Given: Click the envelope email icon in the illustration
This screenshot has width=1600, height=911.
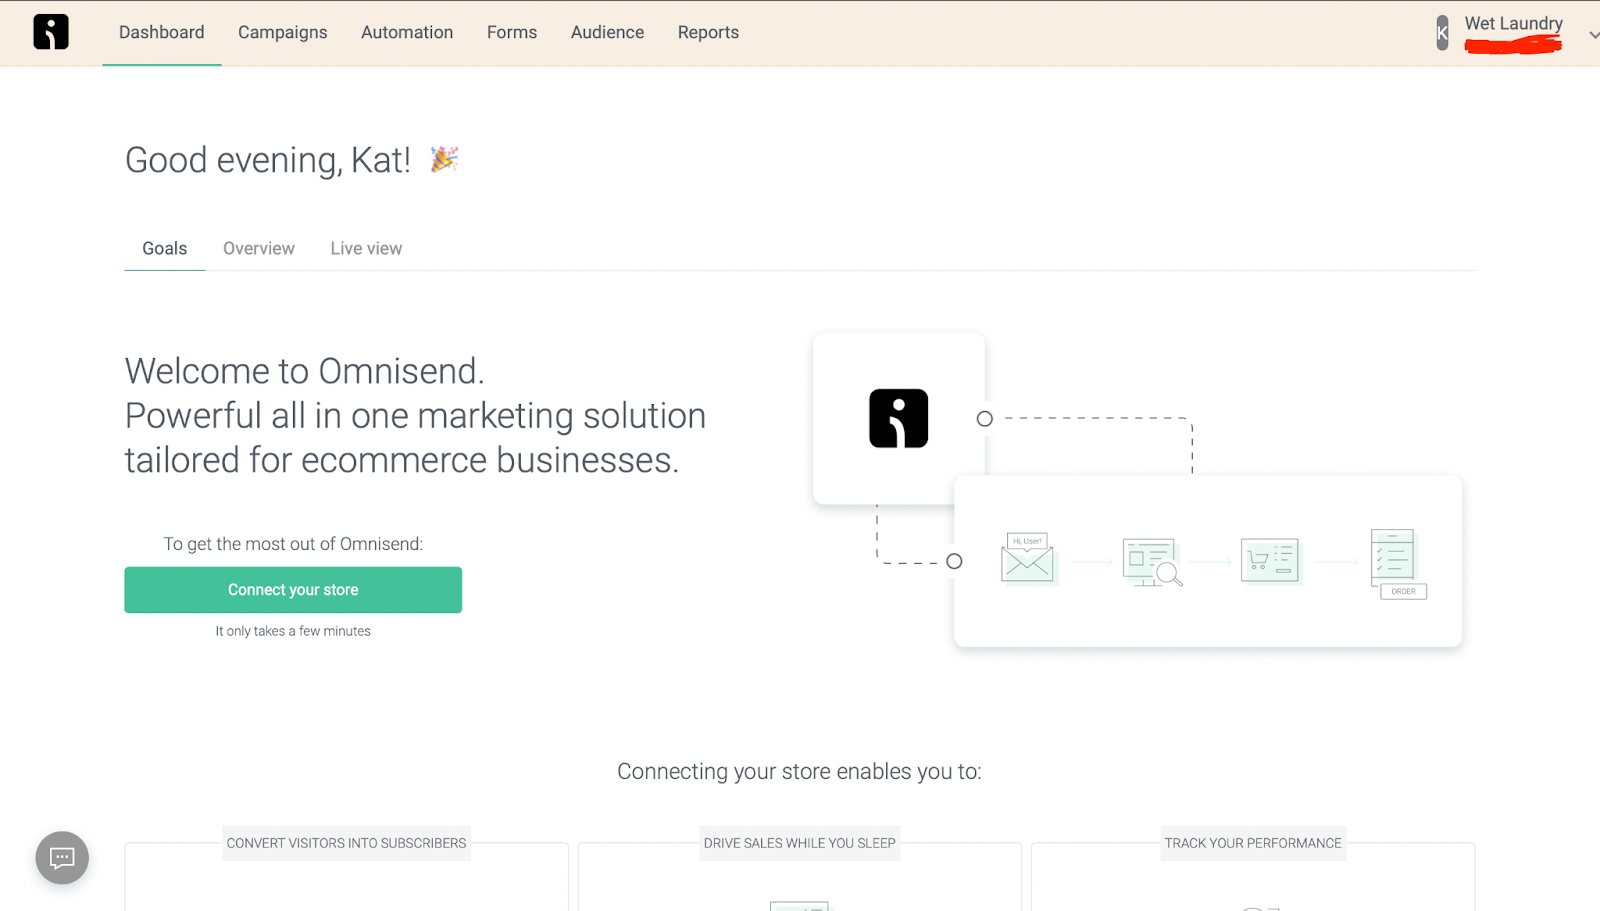Looking at the screenshot, I should (x=1027, y=558).
